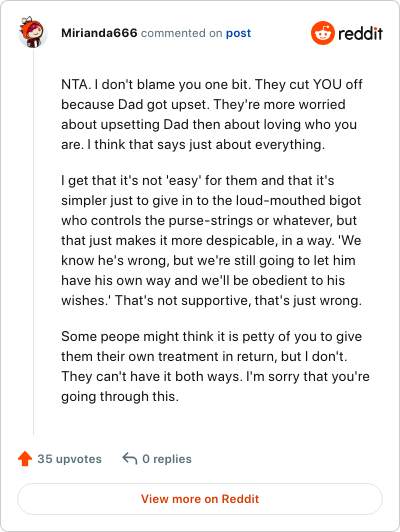Click the paragraph beginning "NTA. I don't blame"

[x=212, y=114]
